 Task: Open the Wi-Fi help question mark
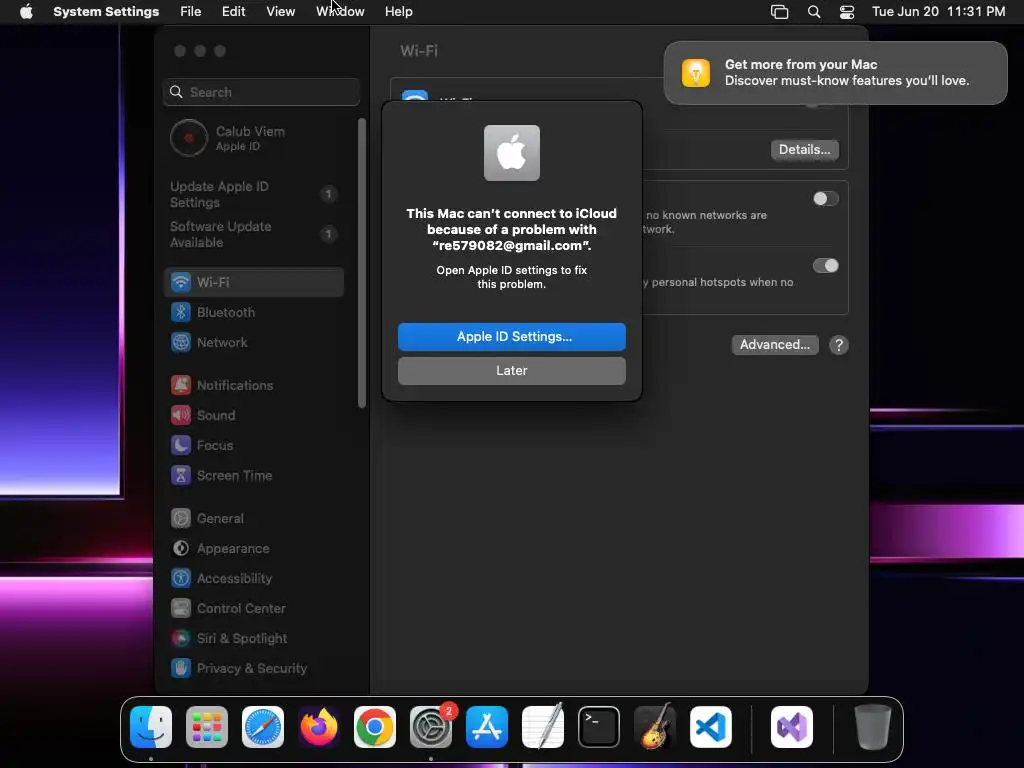(839, 345)
